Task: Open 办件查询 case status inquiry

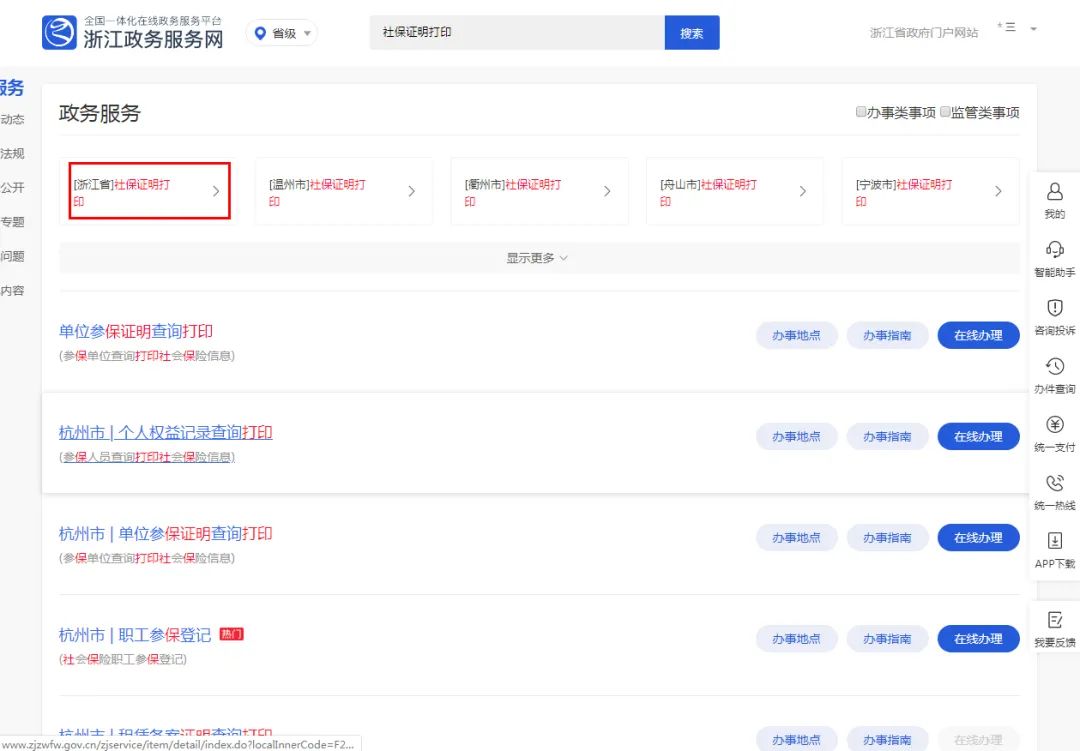Action: (1054, 374)
